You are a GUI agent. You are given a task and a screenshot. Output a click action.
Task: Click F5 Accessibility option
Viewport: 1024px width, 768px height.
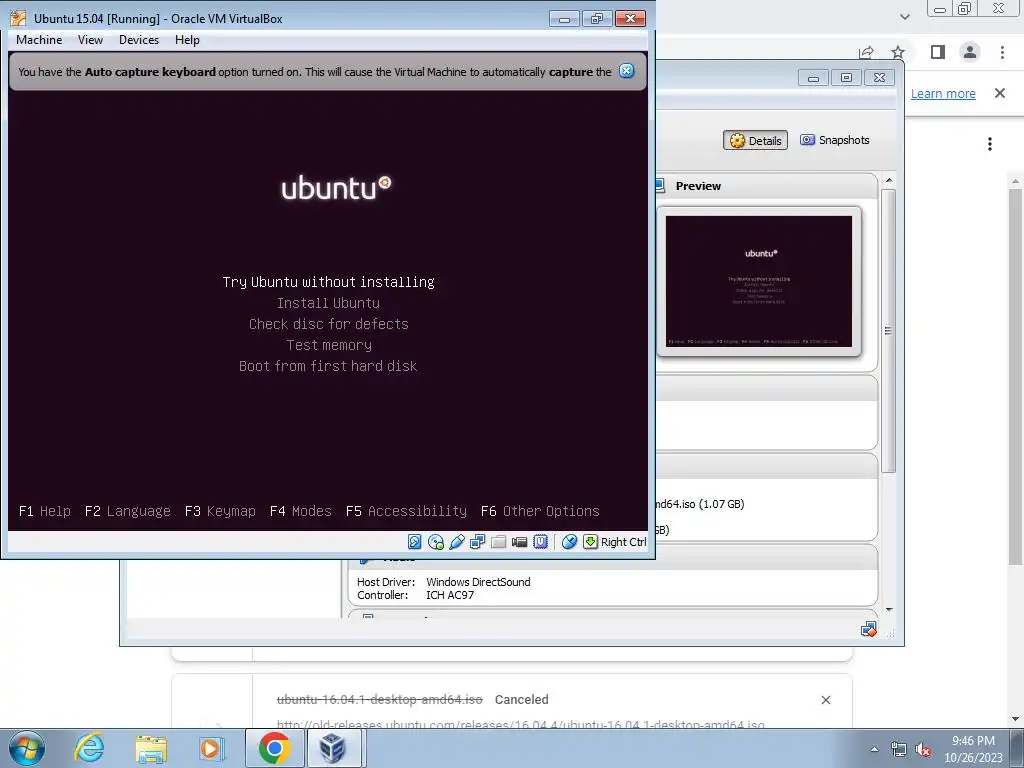406,511
